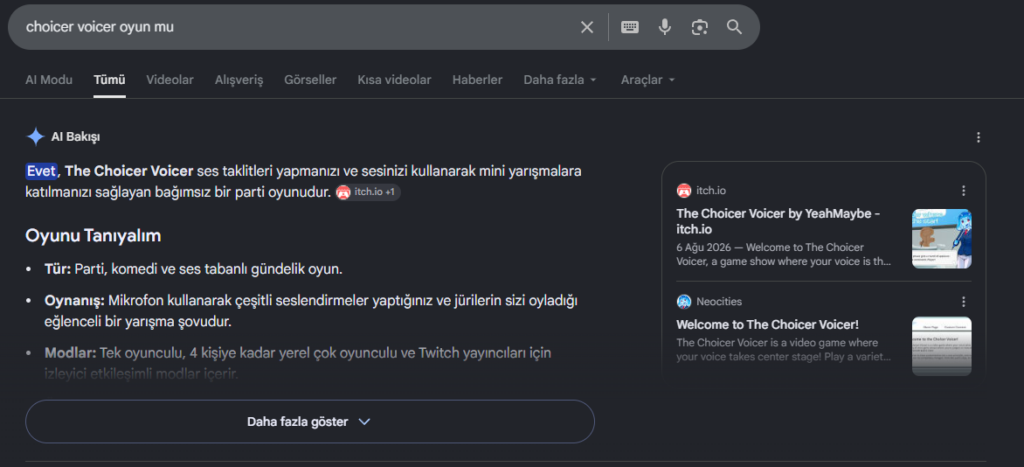Screen dimensions: 1024x467
Task: Open Welcome to The Choicer Voicer! link
Action: coord(767,325)
